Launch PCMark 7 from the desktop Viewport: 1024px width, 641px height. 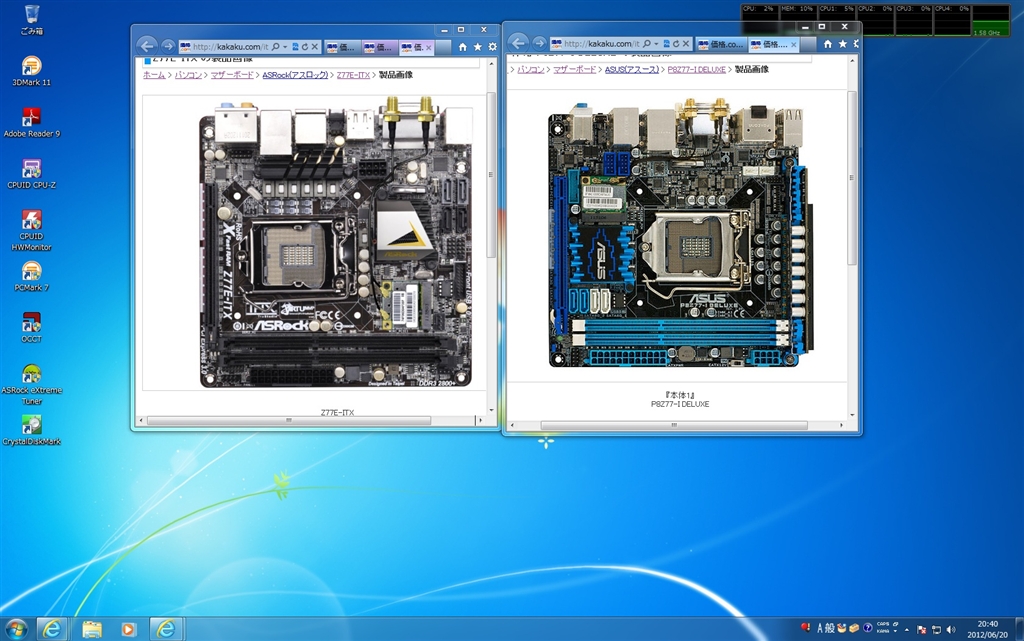coord(31,276)
